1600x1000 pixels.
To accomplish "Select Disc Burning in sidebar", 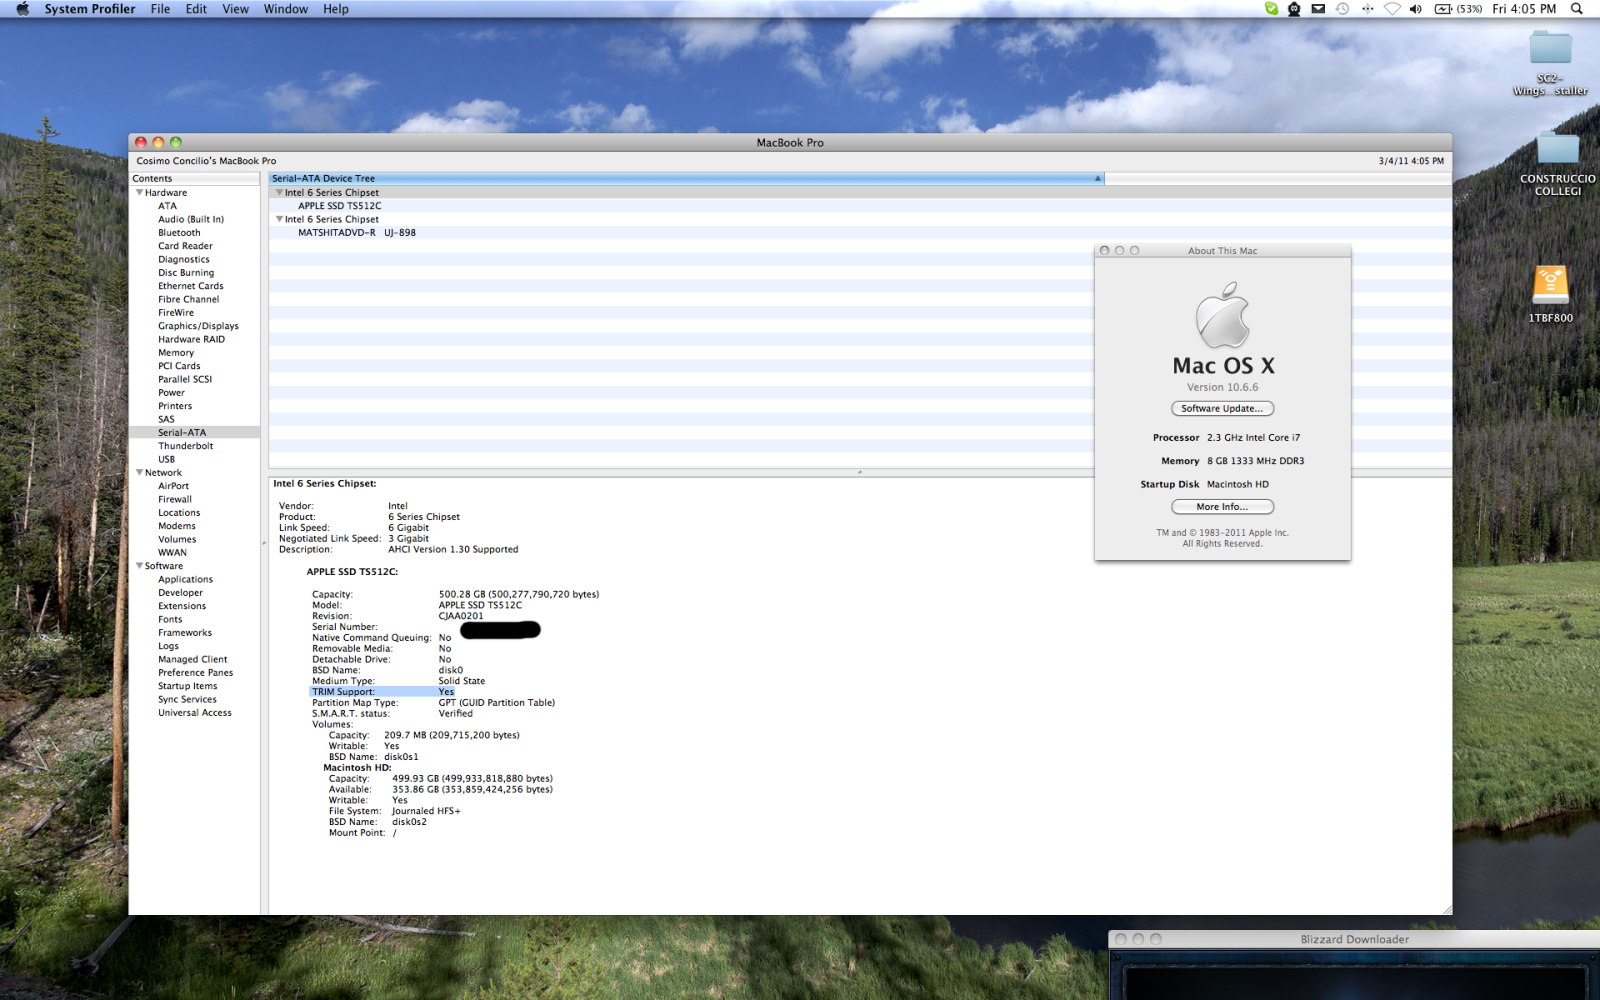I will pos(186,273).
